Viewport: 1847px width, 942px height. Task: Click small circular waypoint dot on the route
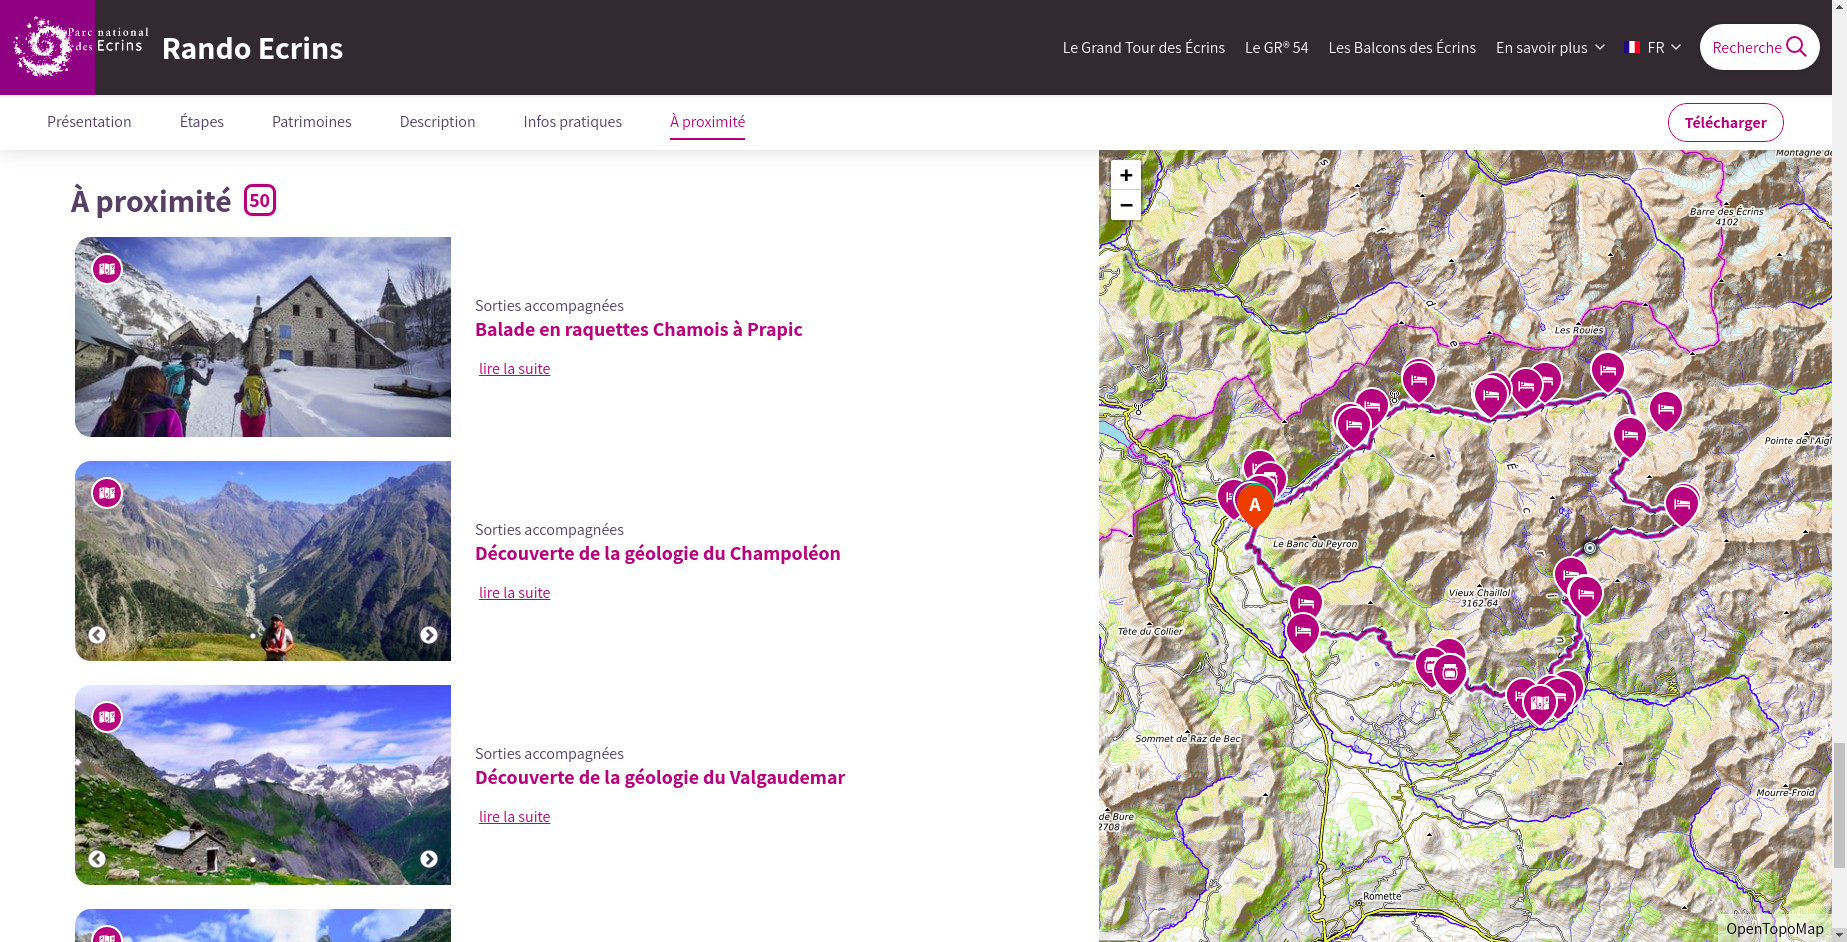(x=1590, y=548)
